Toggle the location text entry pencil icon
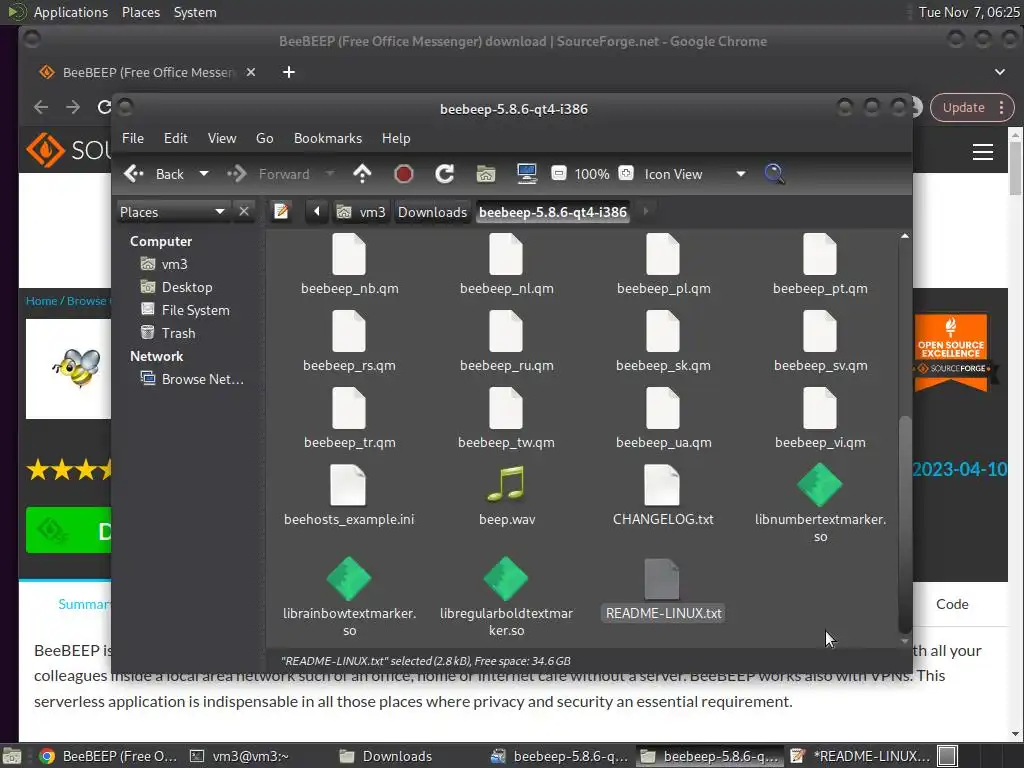The image size is (1024, 768). click(281, 212)
